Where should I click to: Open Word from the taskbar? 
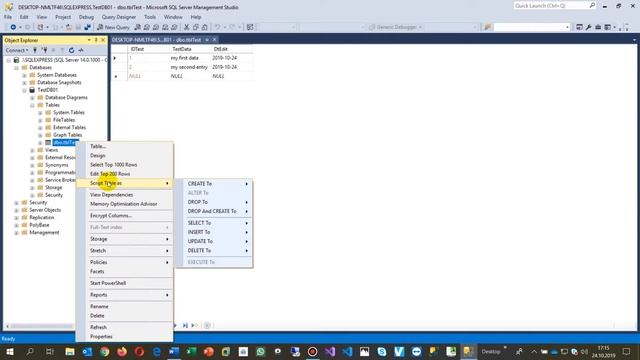pos(174,351)
